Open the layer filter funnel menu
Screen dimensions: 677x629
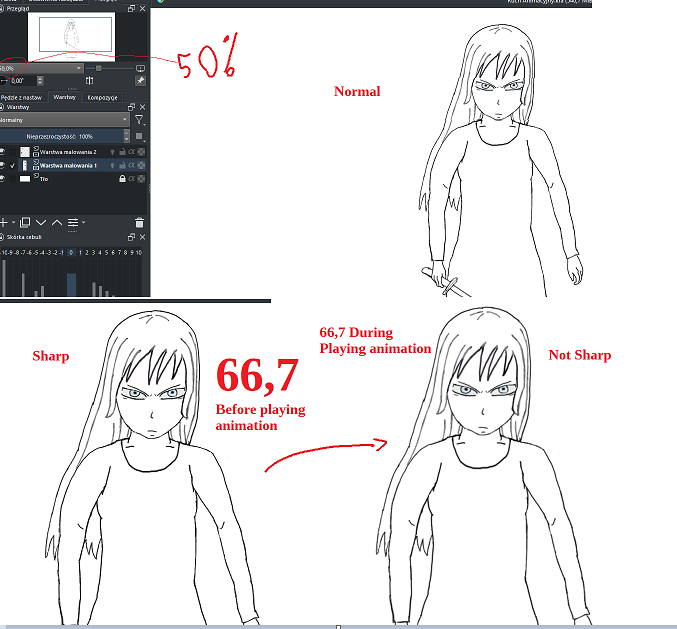coord(139,120)
